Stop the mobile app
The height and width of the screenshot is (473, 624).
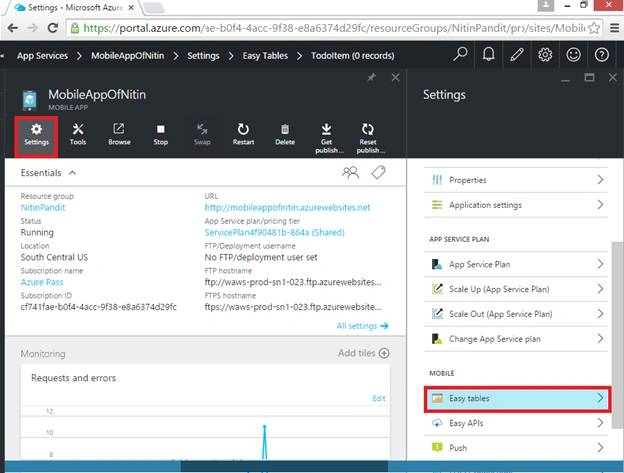click(160, 134)
